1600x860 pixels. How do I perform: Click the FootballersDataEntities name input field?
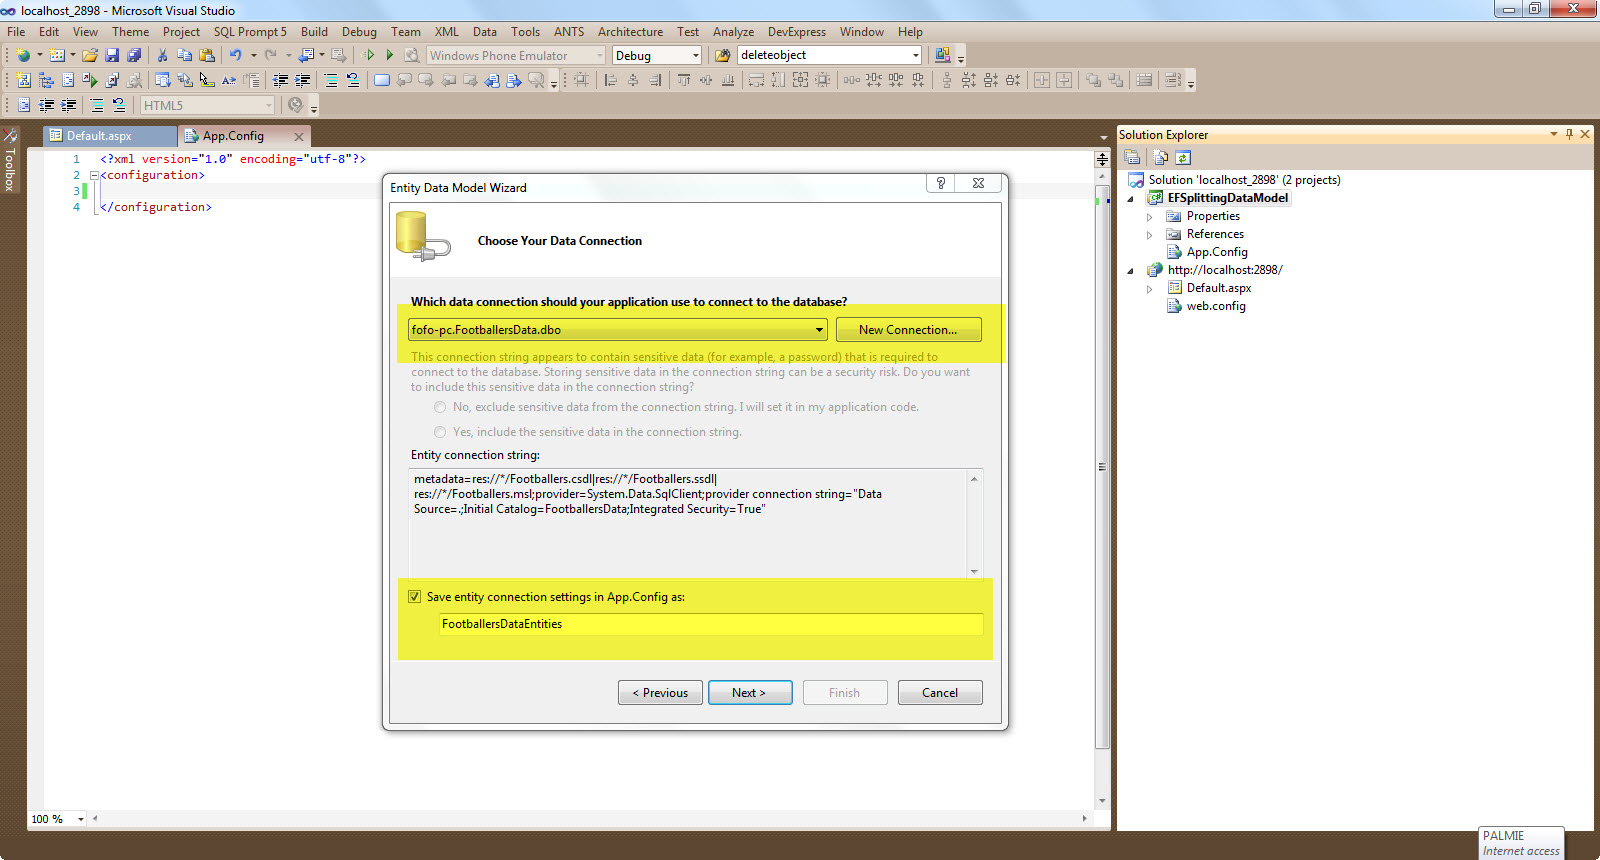[x=711, y=624]
